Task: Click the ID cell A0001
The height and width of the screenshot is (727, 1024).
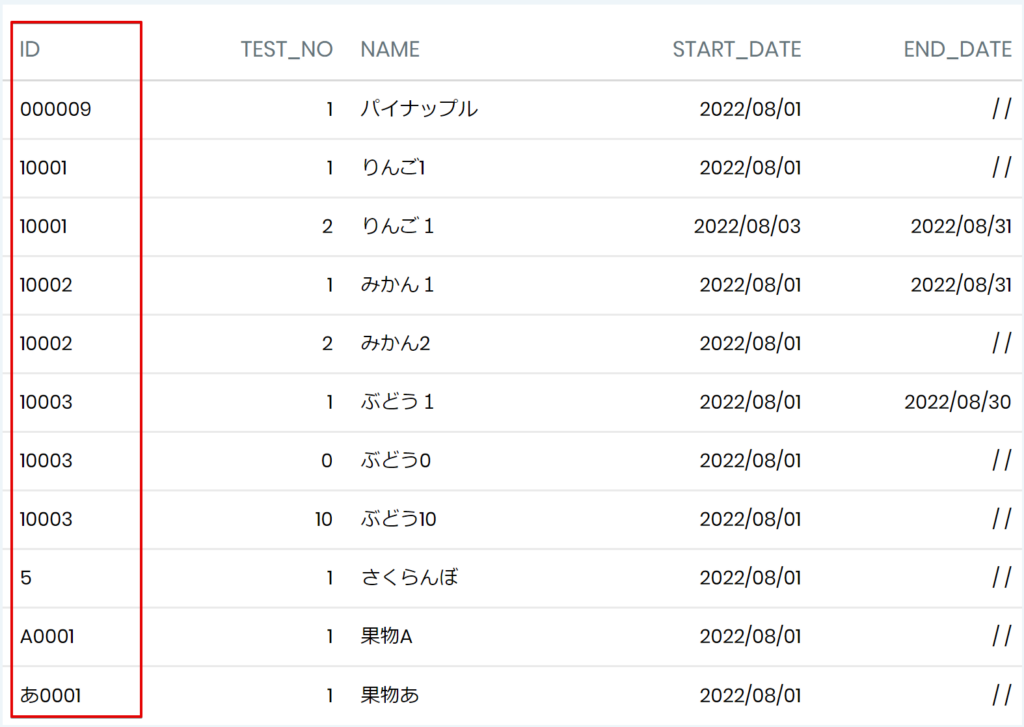Action: pos(47,636)
